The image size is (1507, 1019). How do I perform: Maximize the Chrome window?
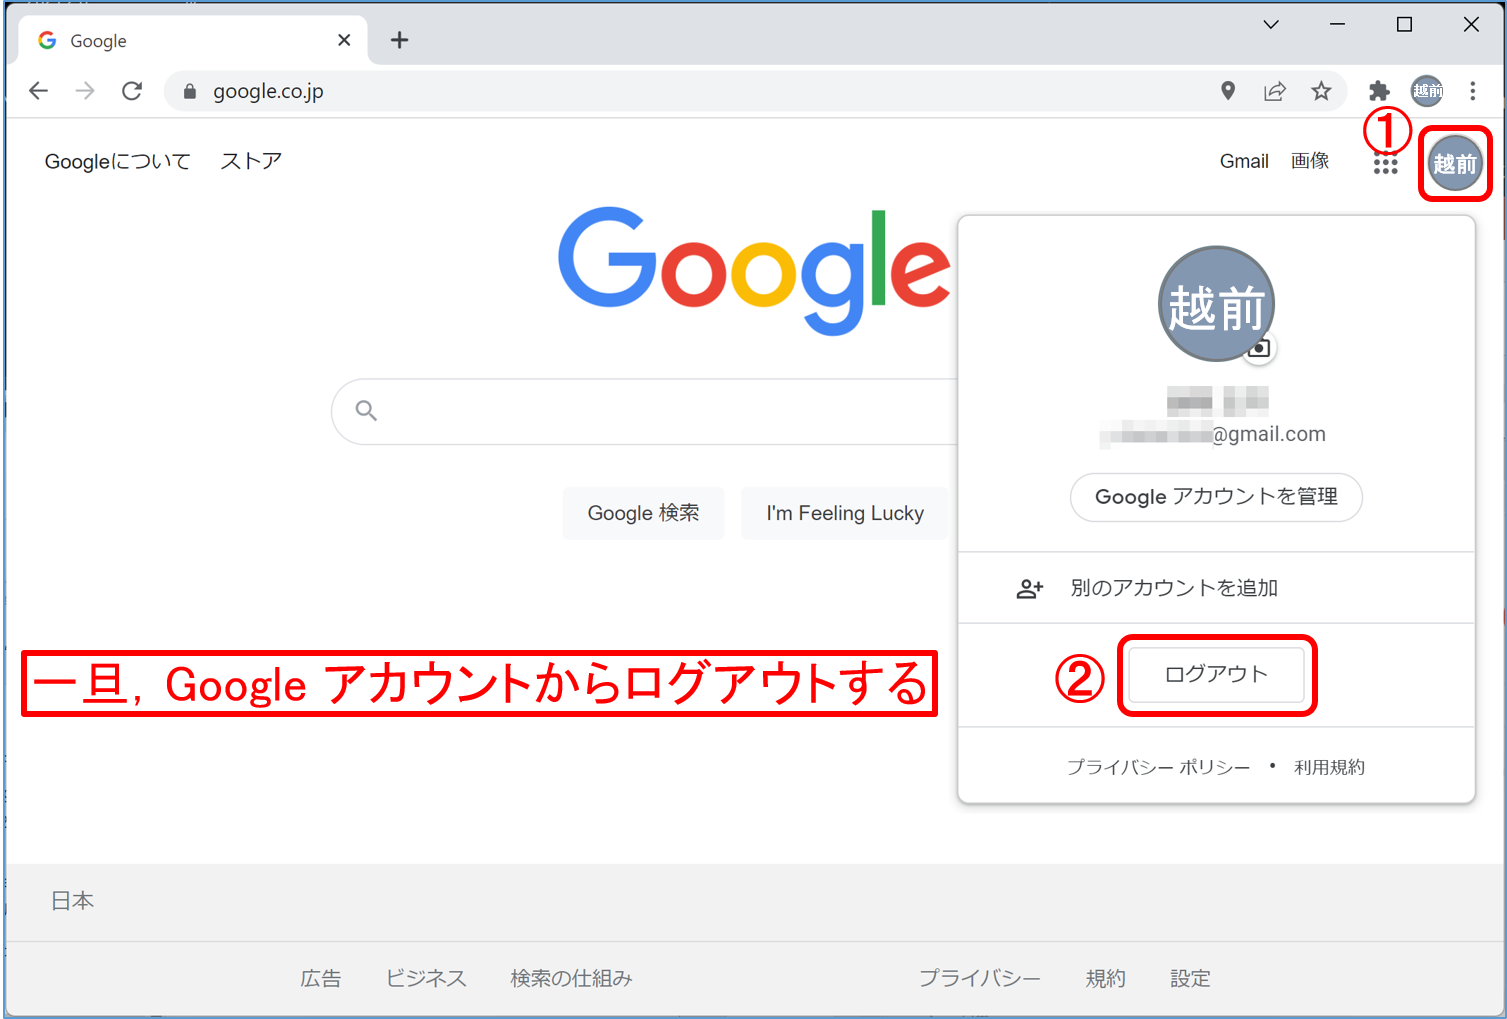(x=1404, y=24)
